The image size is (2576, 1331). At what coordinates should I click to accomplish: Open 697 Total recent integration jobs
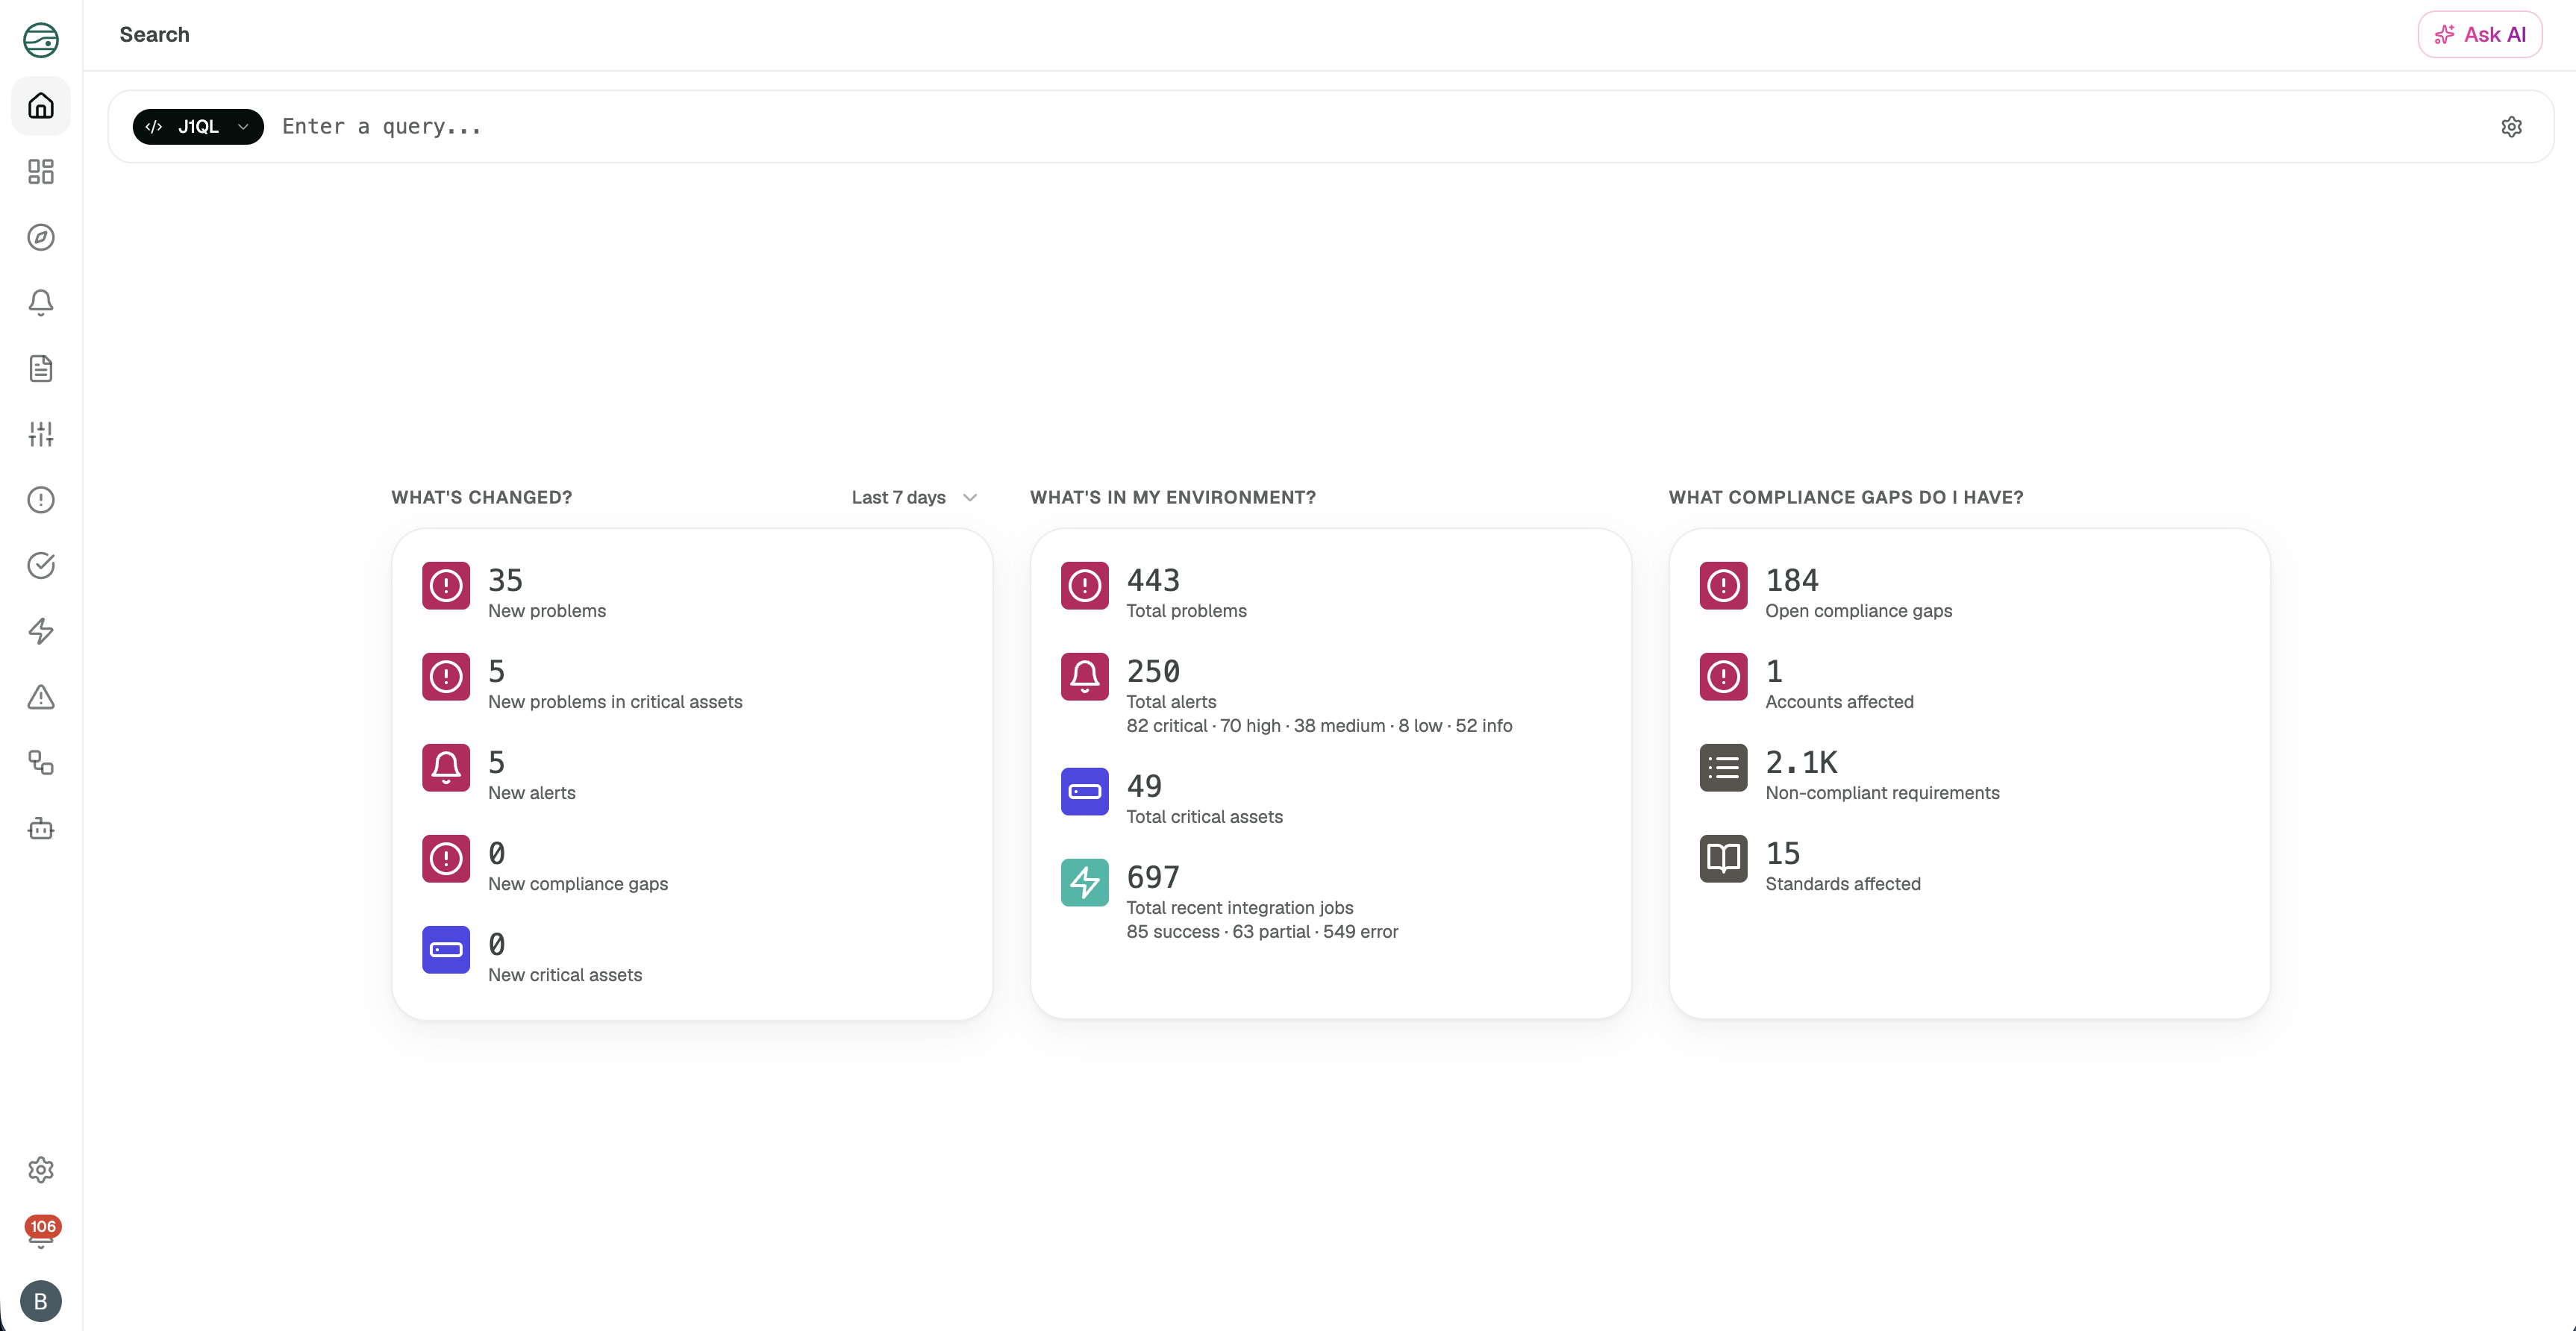(x=1240, y=890)
